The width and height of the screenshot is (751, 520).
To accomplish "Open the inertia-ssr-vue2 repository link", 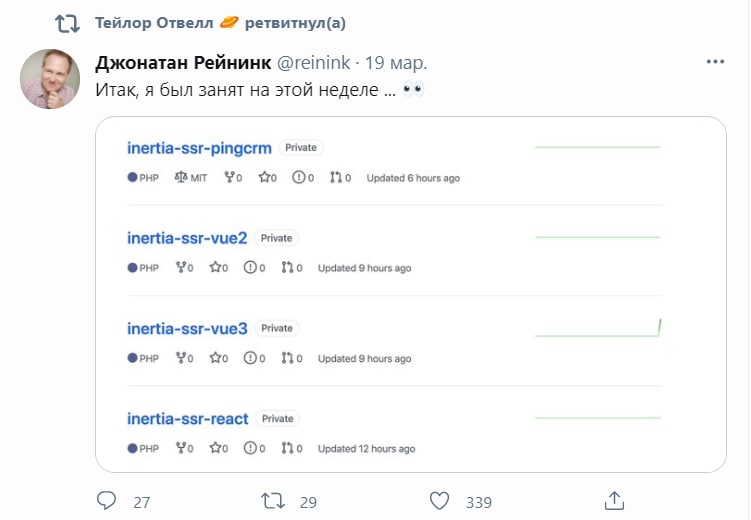I will [x=187, y=238].
